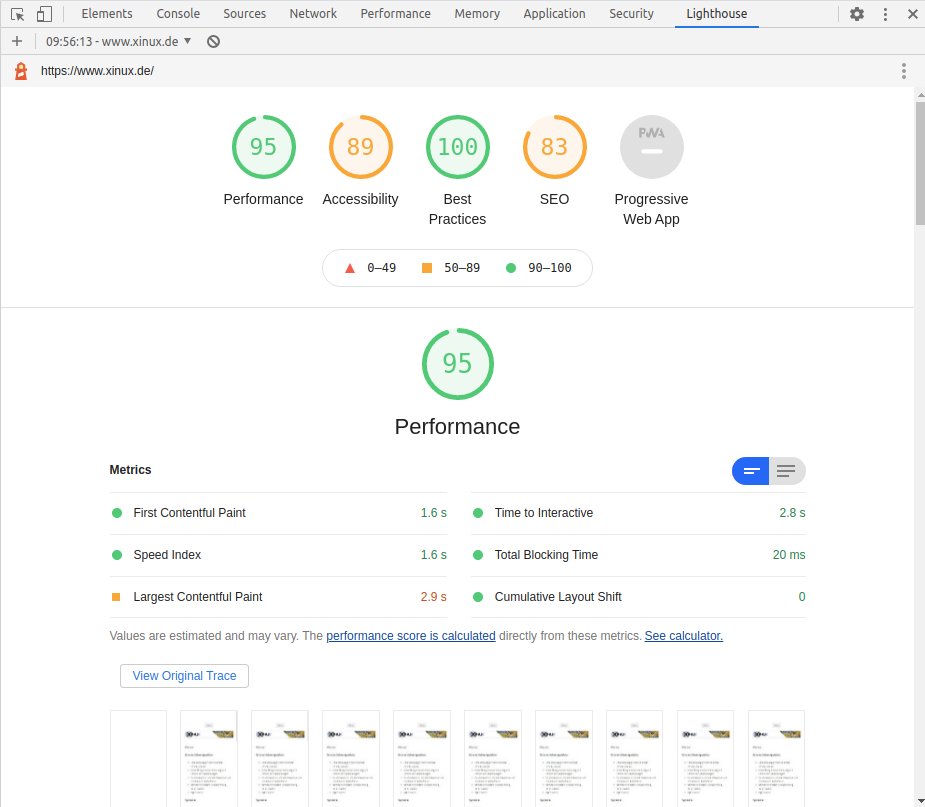Switch metrics to compact summary view

click(x=751, y=471)
